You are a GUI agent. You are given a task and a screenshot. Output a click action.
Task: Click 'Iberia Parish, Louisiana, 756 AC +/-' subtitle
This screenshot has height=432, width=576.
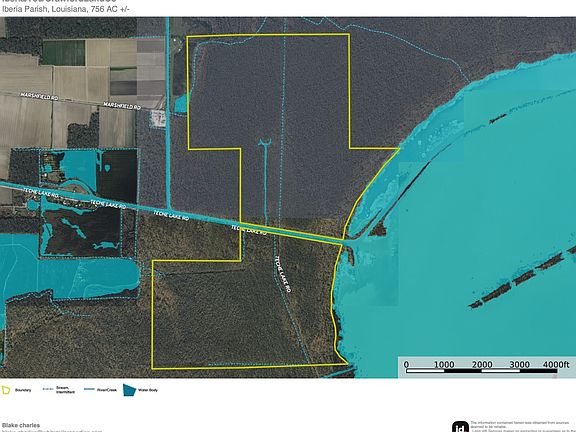pos(66,10)
